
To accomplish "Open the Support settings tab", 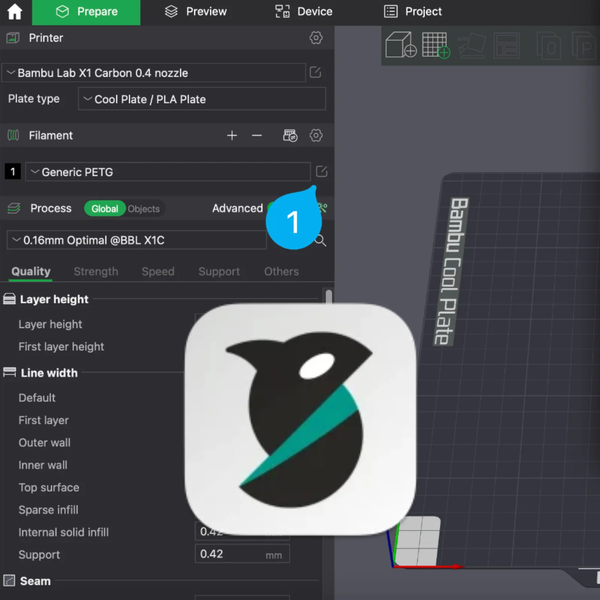I will coord(219,272).
